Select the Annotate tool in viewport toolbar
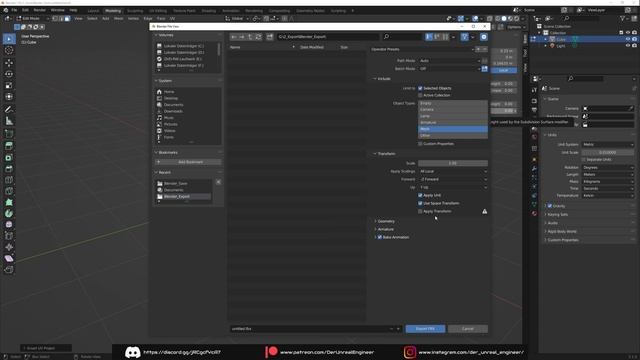The width and height of the screenshot is (640, 360). tap(9, 109)
